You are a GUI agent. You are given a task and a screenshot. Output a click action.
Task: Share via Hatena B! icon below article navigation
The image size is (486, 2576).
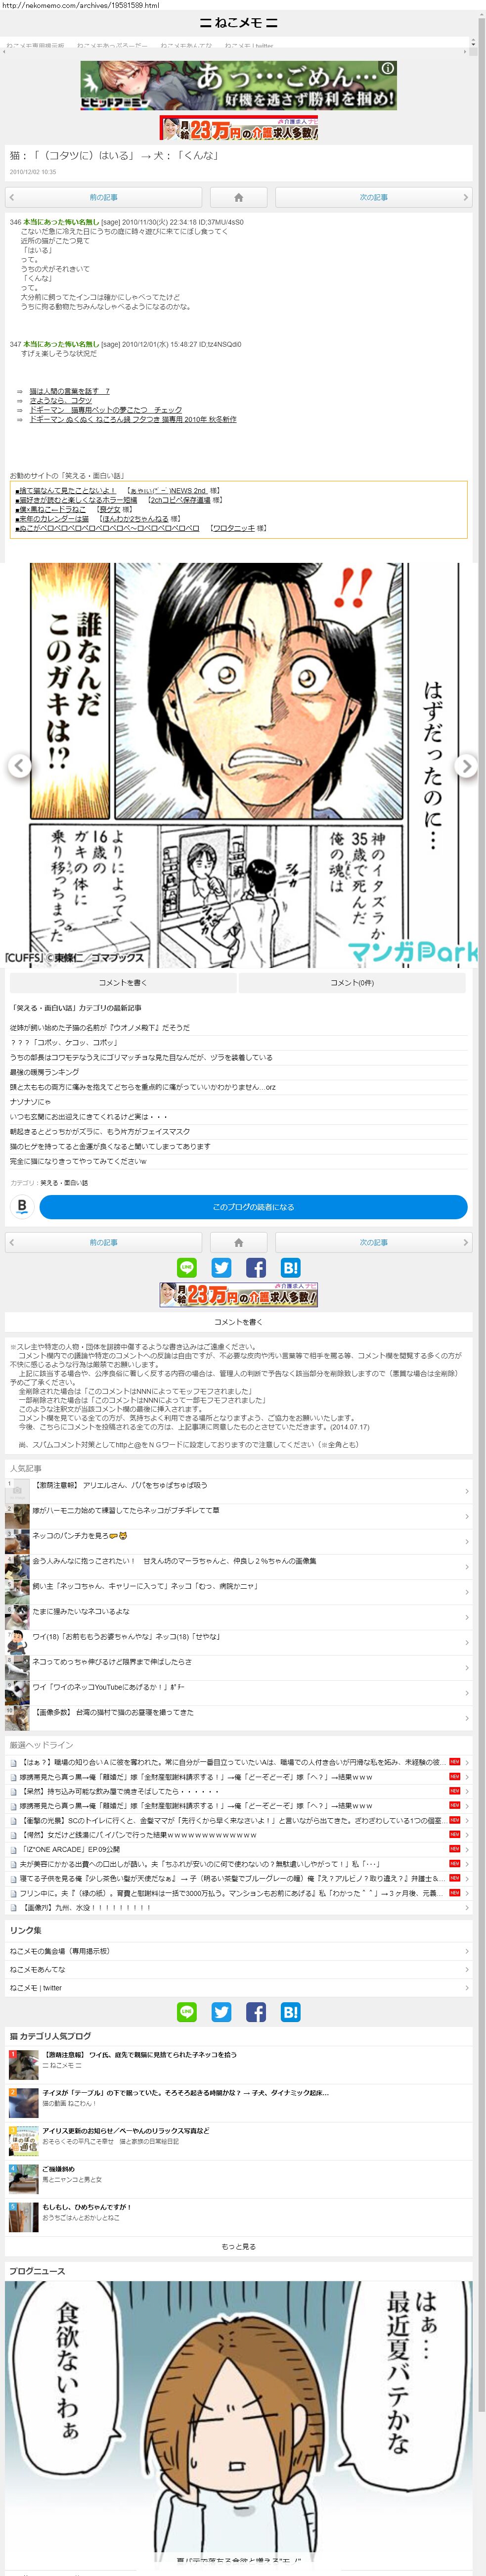click(290, 1268)
